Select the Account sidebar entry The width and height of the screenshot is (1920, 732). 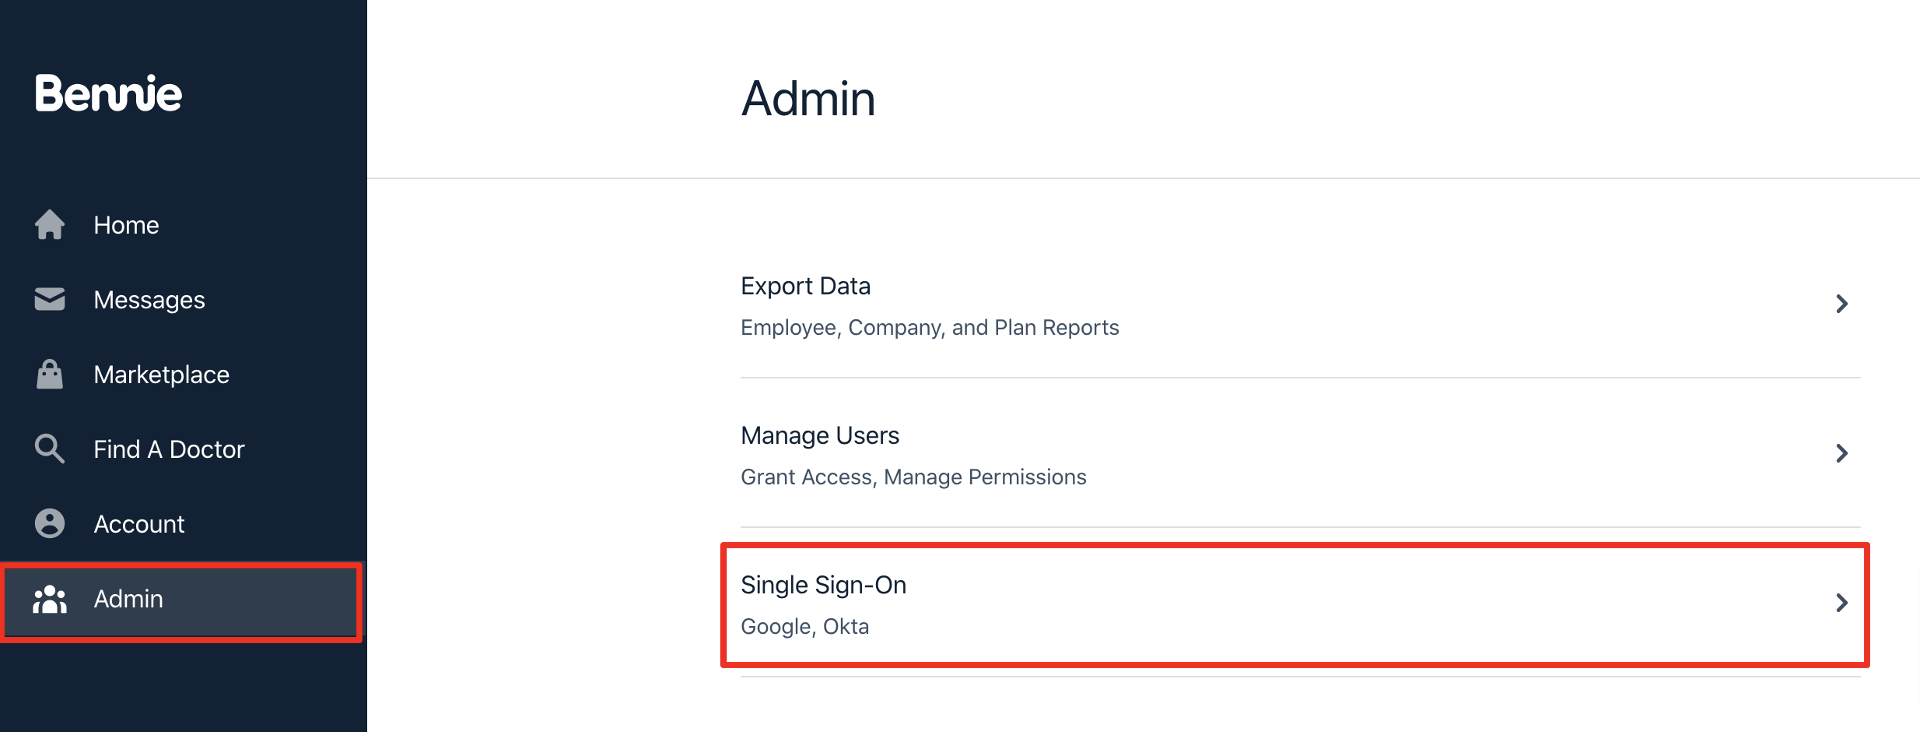pos(138,523)
